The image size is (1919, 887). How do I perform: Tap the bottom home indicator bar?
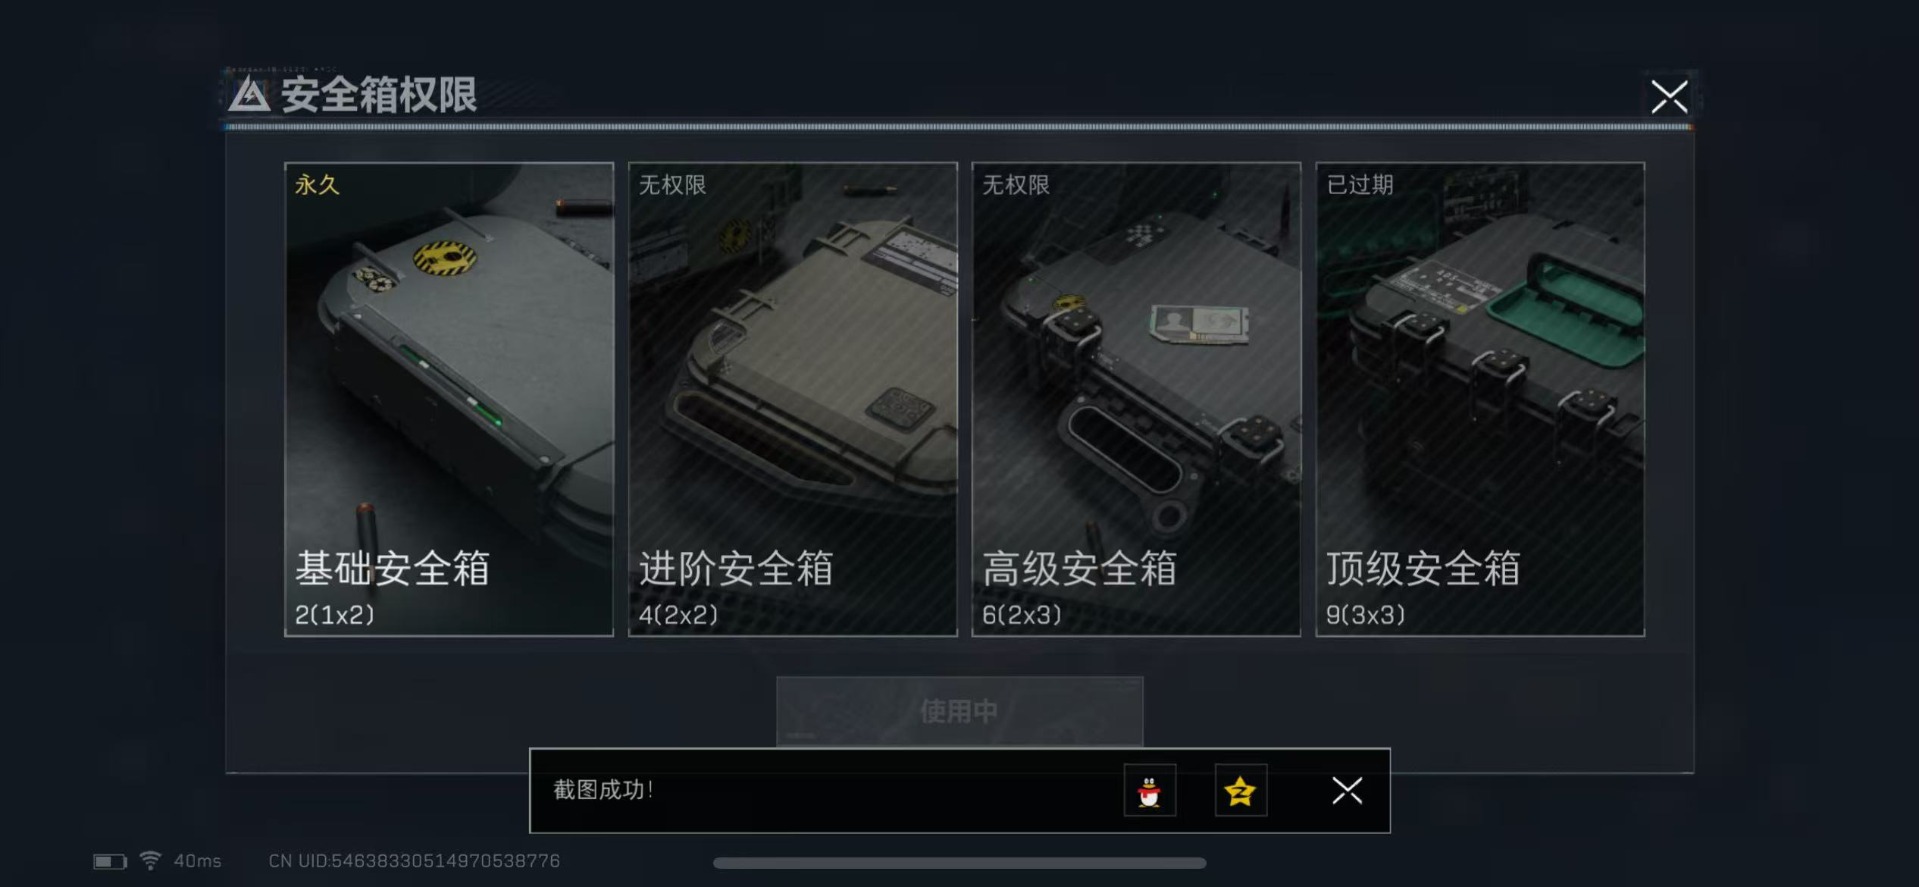pos(960,863)
